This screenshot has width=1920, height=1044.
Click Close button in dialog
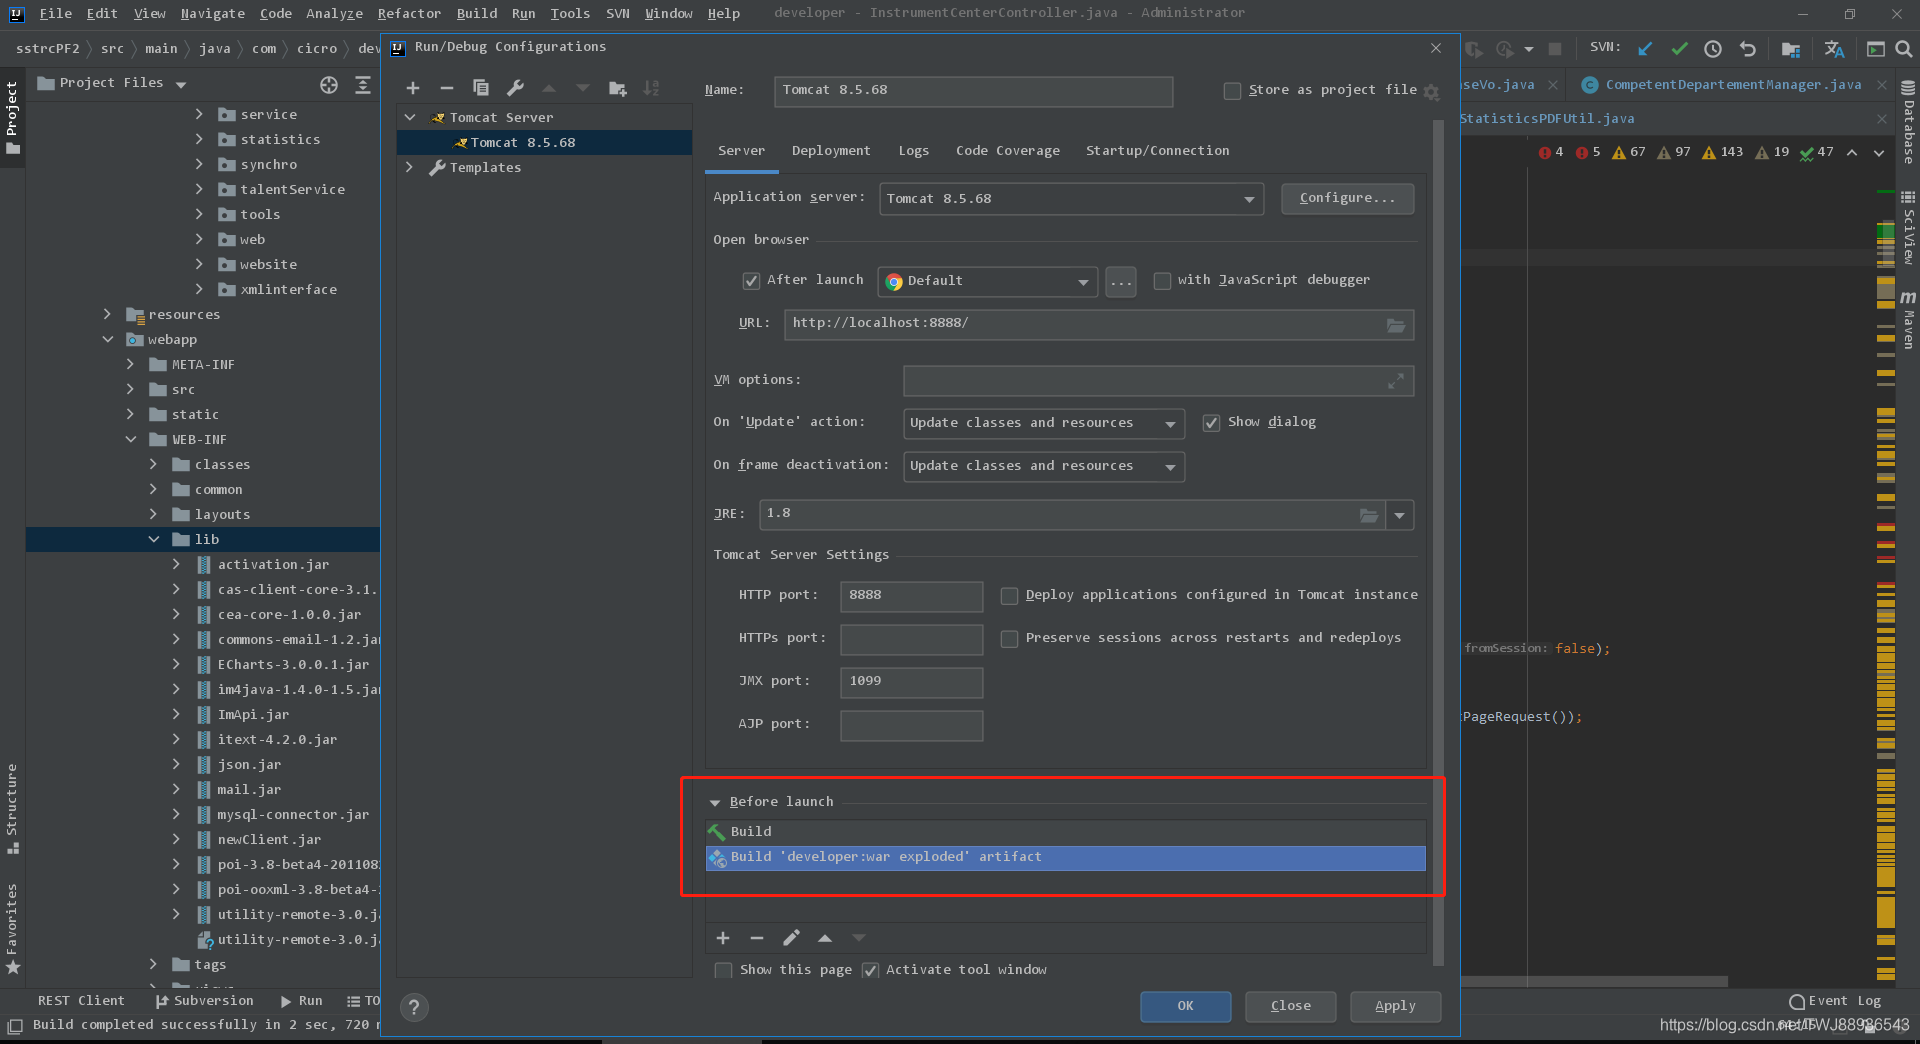click(1290, 1006)
